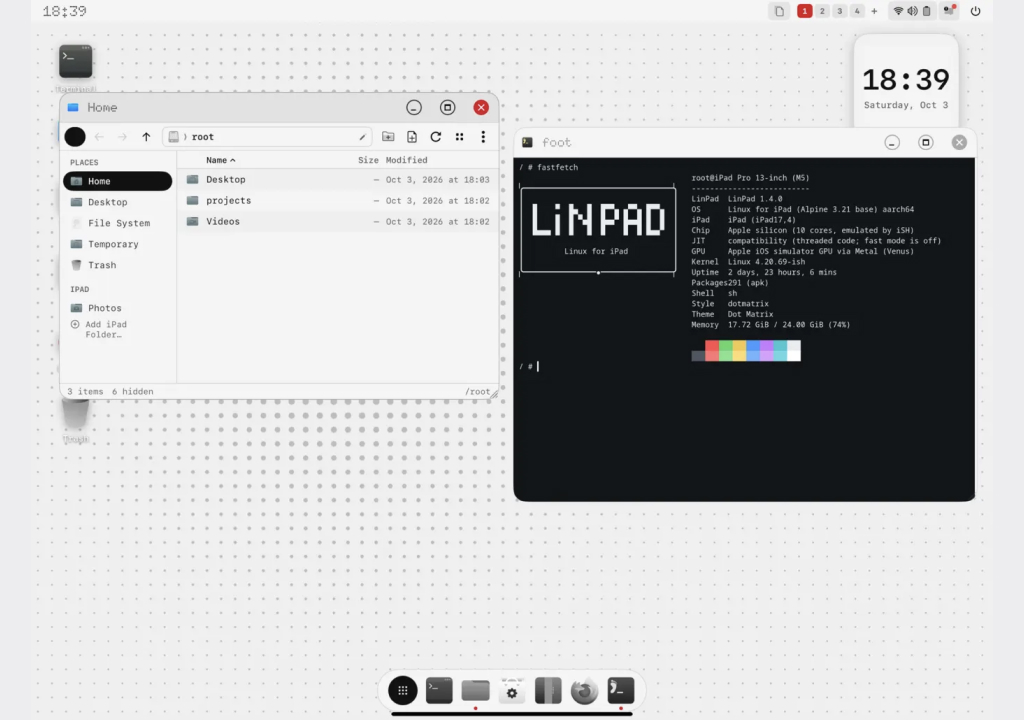Sort files by the Size column
Screen dimensions: 1024x720
tap(368, 160)
